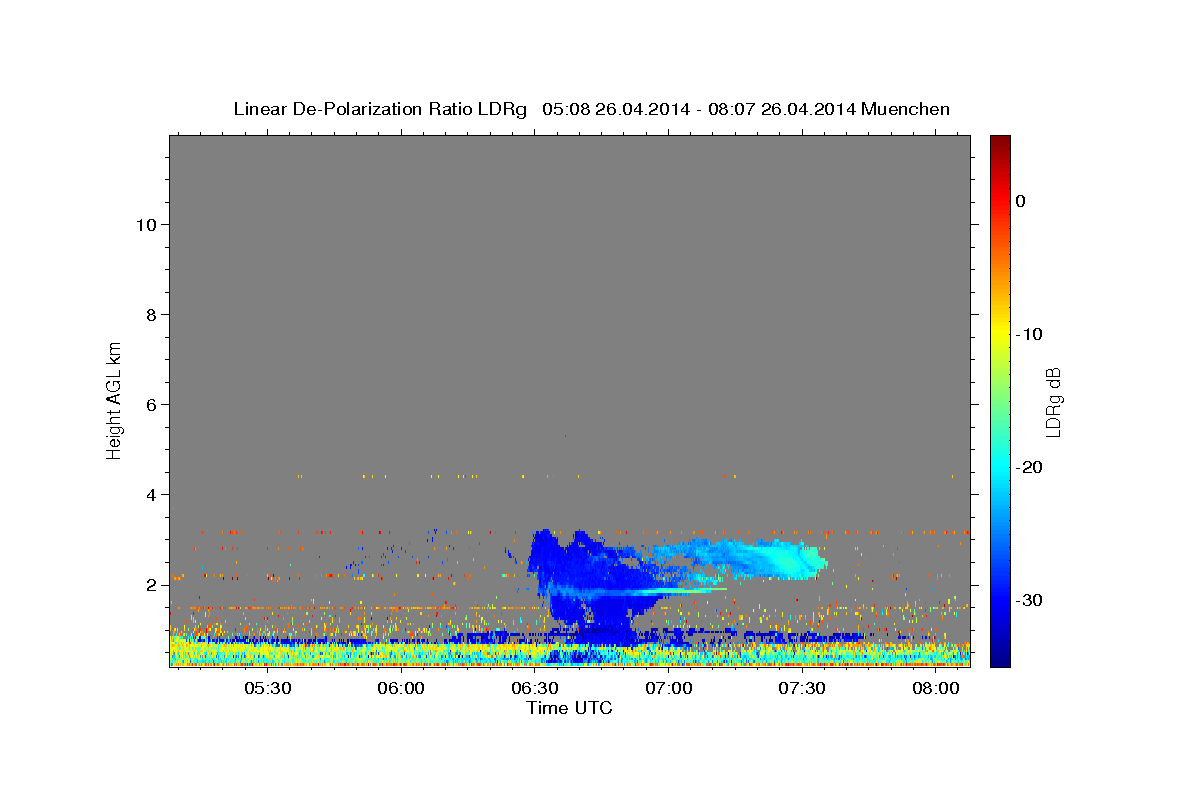Click the dark blue bottom of colorbar

point(1000,655)
